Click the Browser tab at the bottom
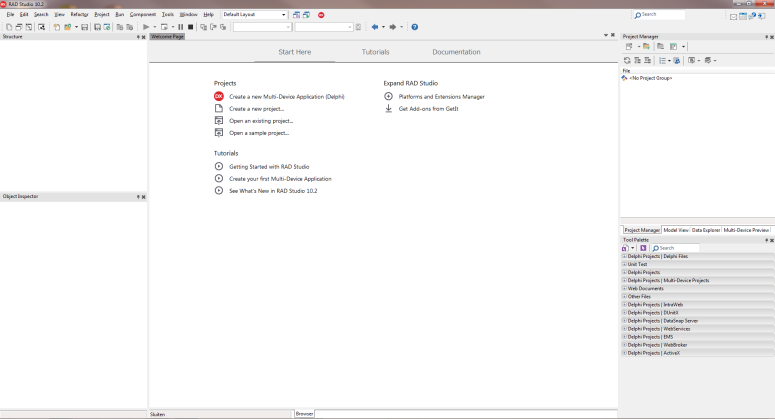 304,414
